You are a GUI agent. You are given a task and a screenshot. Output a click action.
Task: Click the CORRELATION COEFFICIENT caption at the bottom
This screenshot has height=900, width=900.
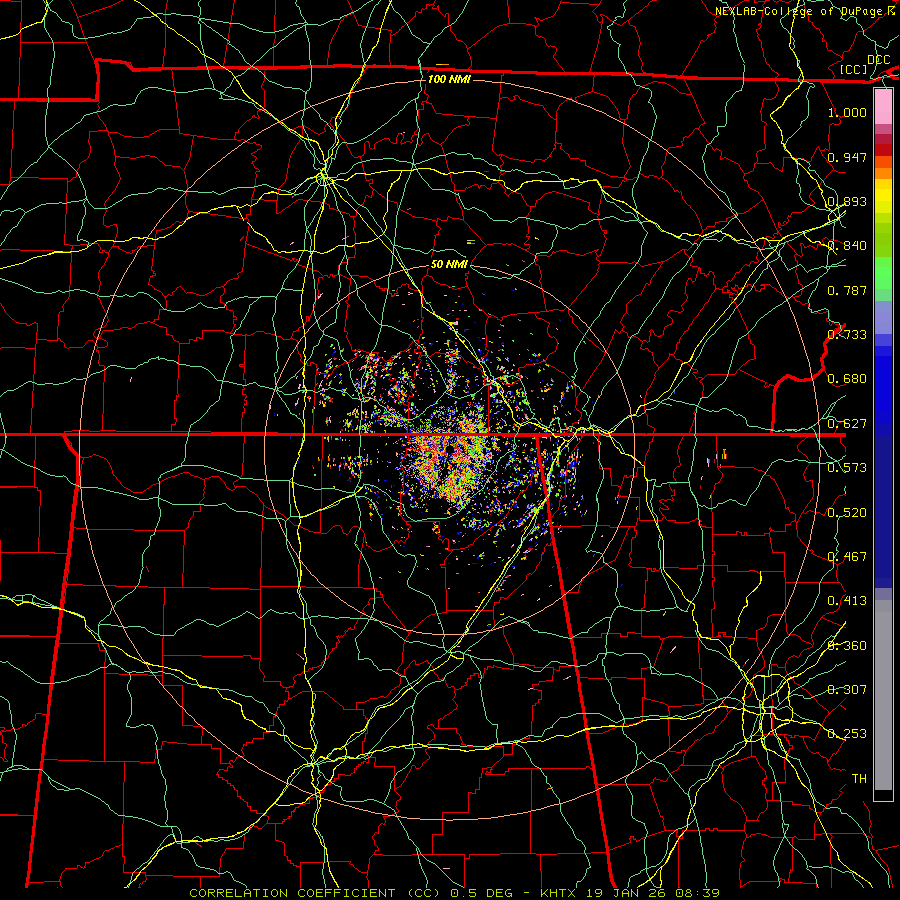(x=454, y=893)
